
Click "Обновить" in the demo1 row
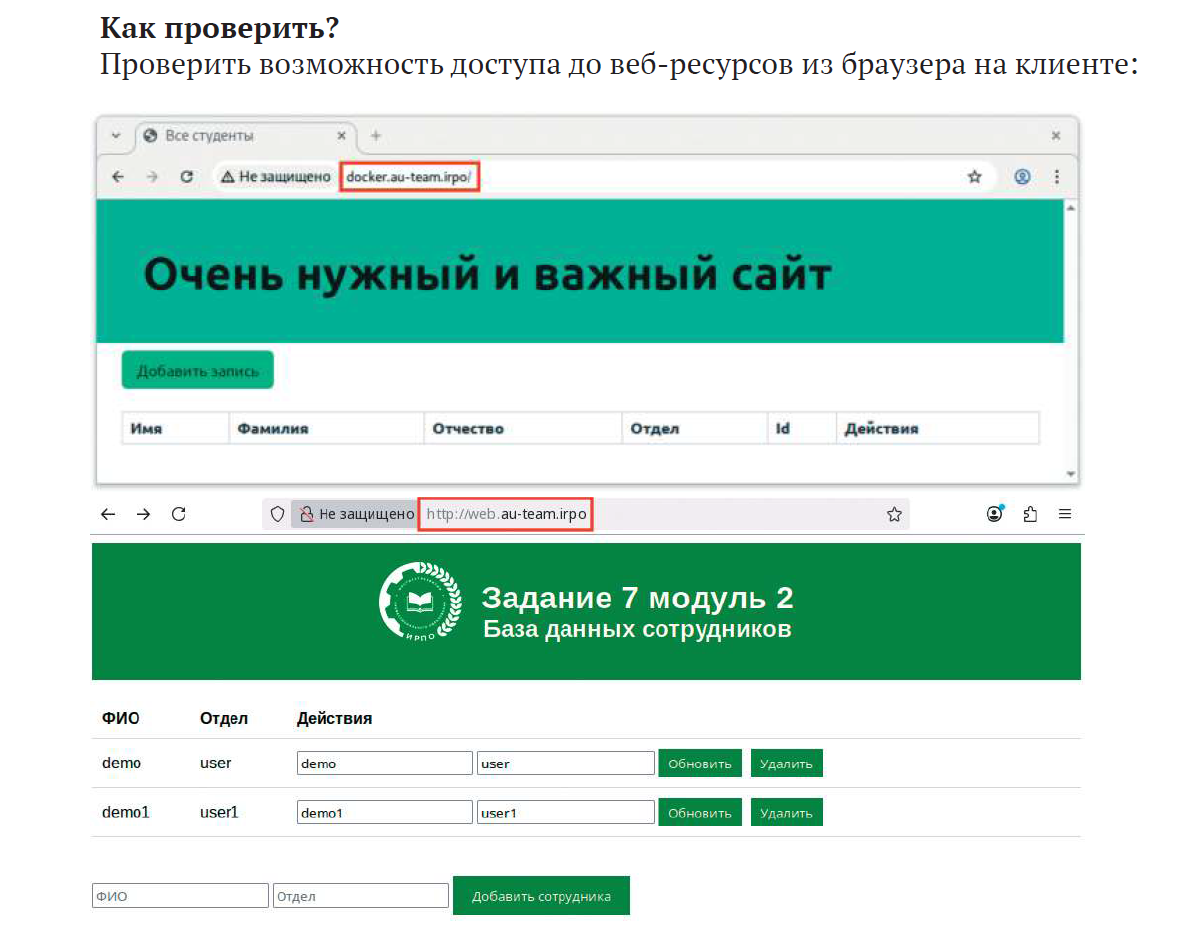[700, 812]
